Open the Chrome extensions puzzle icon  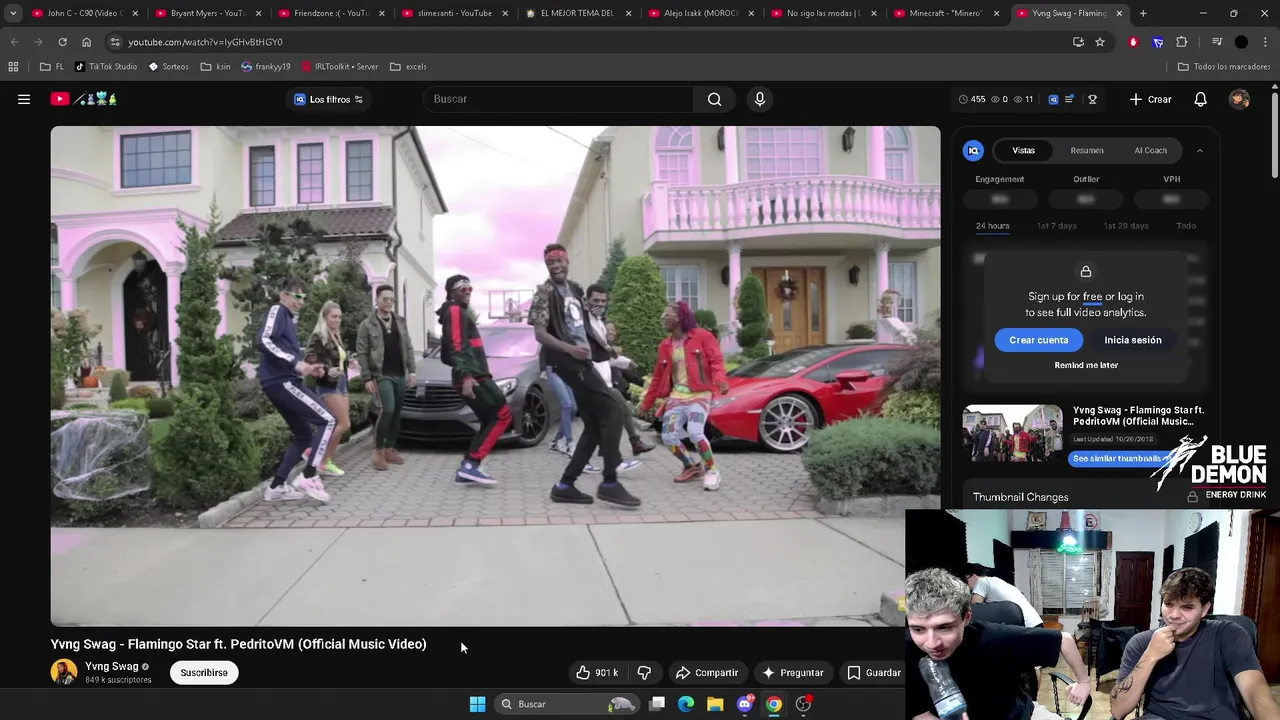1181,42
